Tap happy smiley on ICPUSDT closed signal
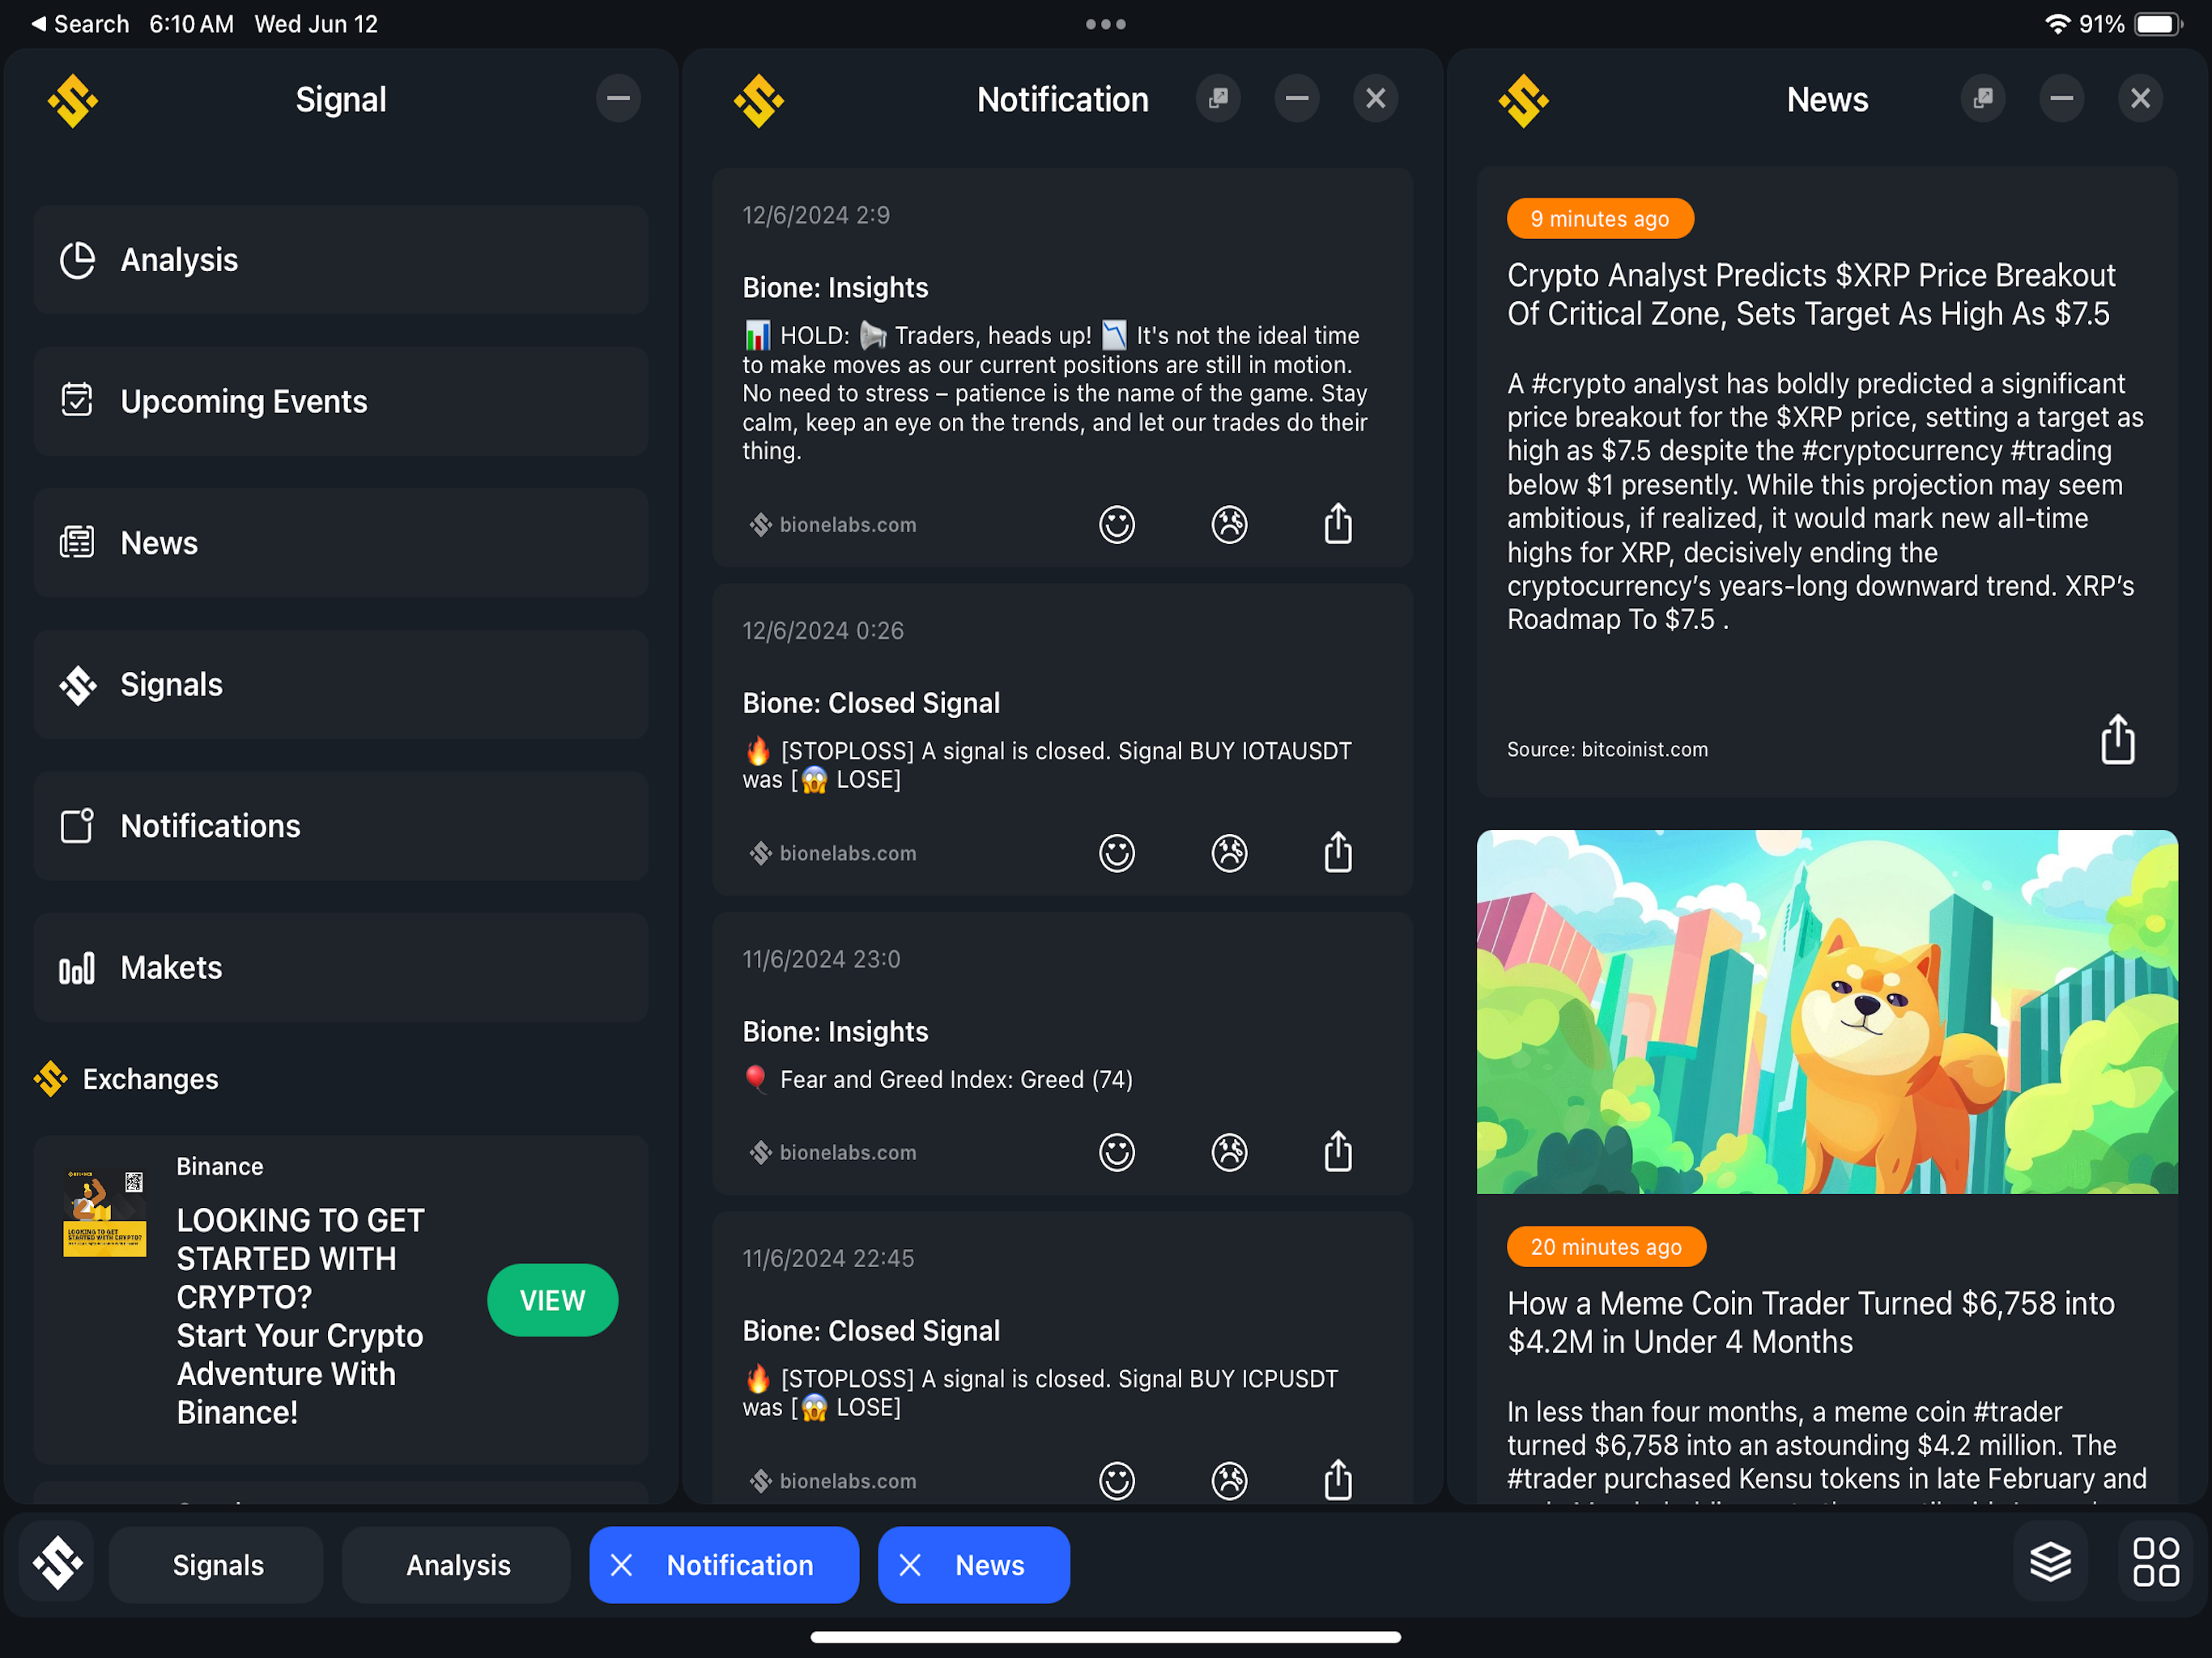This screenshot has width=2212, height=1658. point(1116,1480)
